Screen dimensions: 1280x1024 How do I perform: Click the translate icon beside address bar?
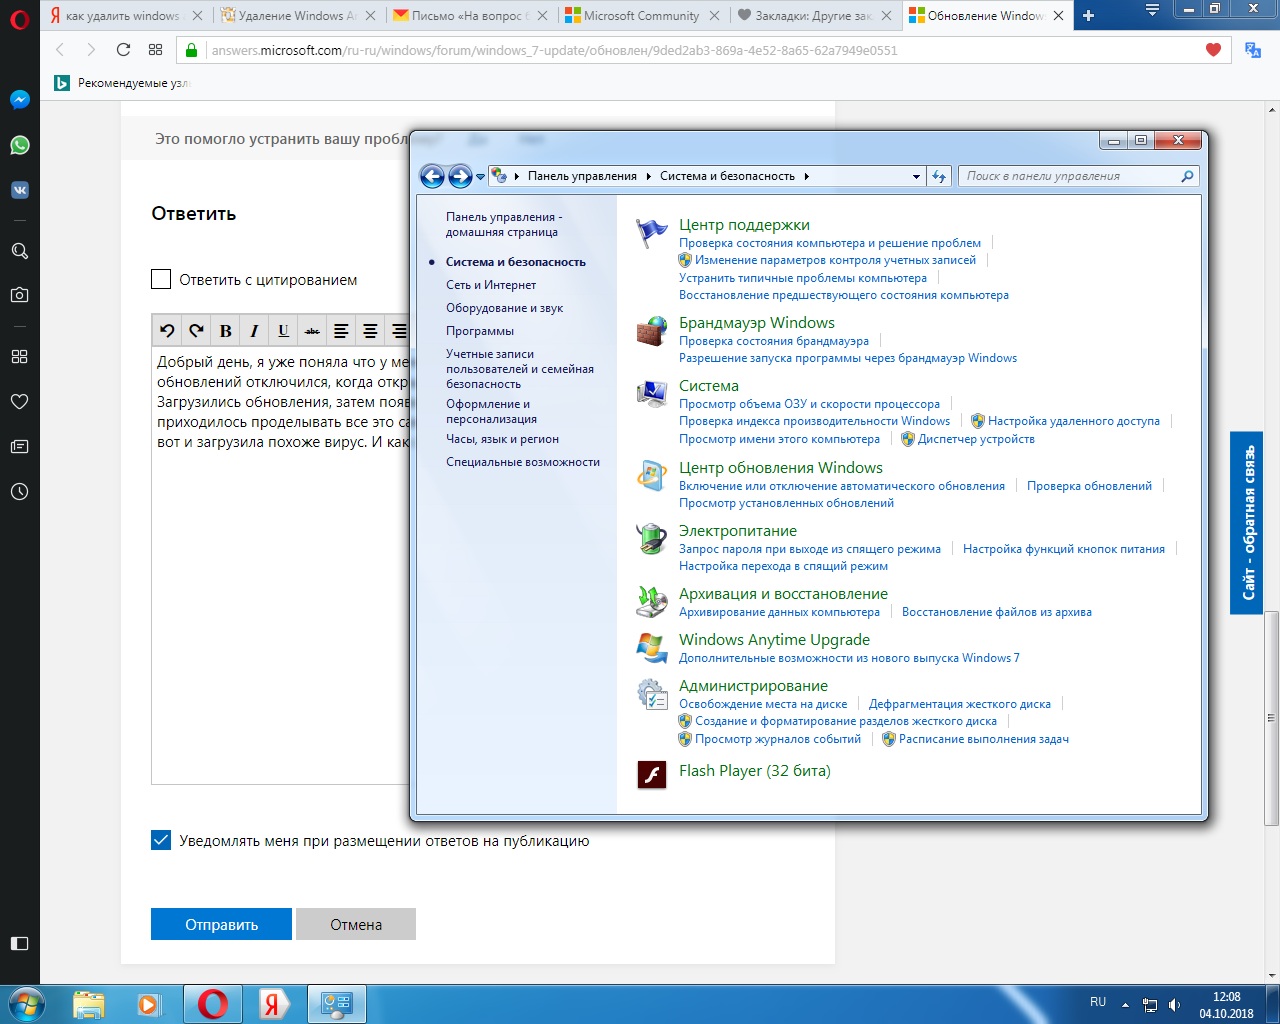pyautogui.click(x=1253, y=50)
